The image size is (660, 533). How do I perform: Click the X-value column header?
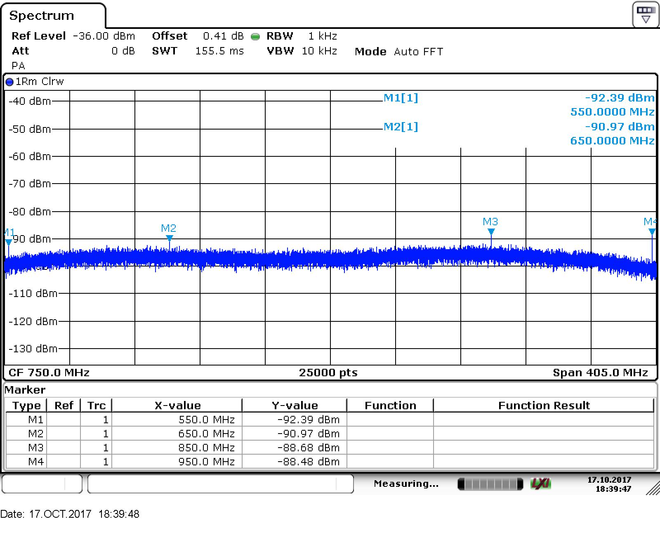(x=177, y=405)
